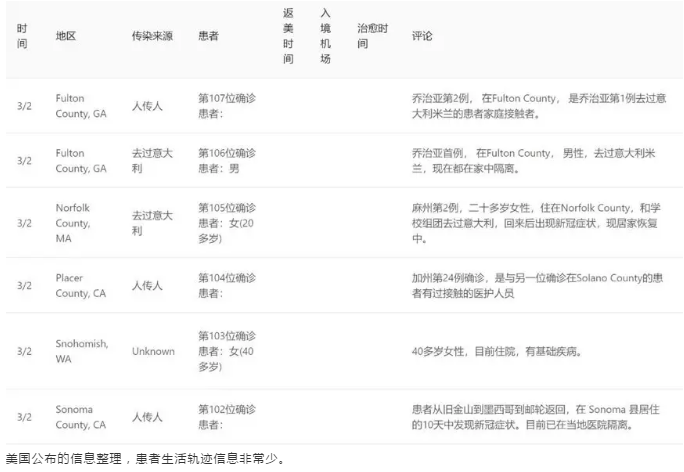Click the 入境机场 column header
This screenshot has width=684, height=472.
click(325, 36)
